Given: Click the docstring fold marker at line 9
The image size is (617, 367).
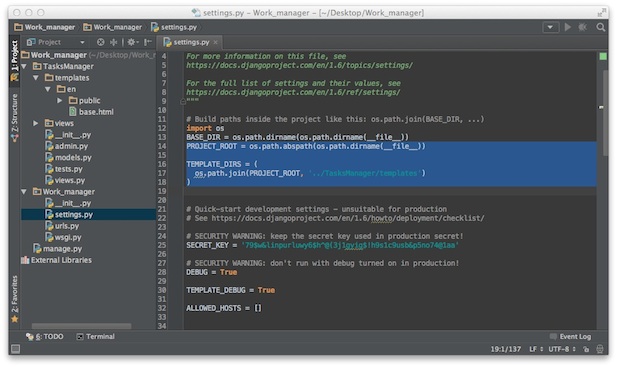Looking at the screenshot, I should tap(183, 101).
